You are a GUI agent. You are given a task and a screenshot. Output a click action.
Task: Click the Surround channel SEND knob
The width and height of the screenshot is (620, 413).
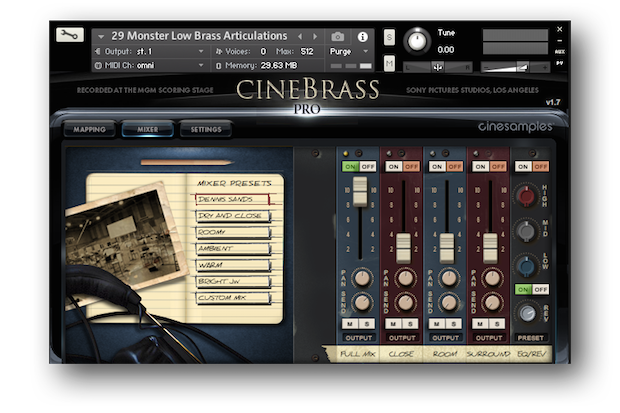(x=492, y=303)
